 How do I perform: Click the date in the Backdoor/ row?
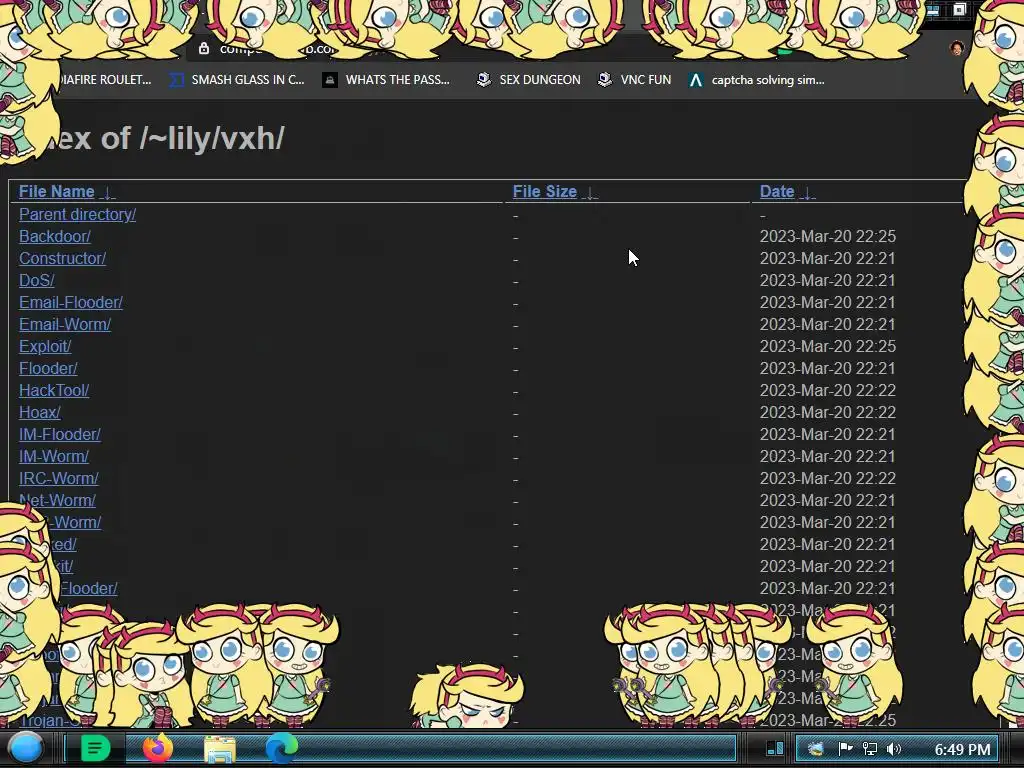[827, 236]
